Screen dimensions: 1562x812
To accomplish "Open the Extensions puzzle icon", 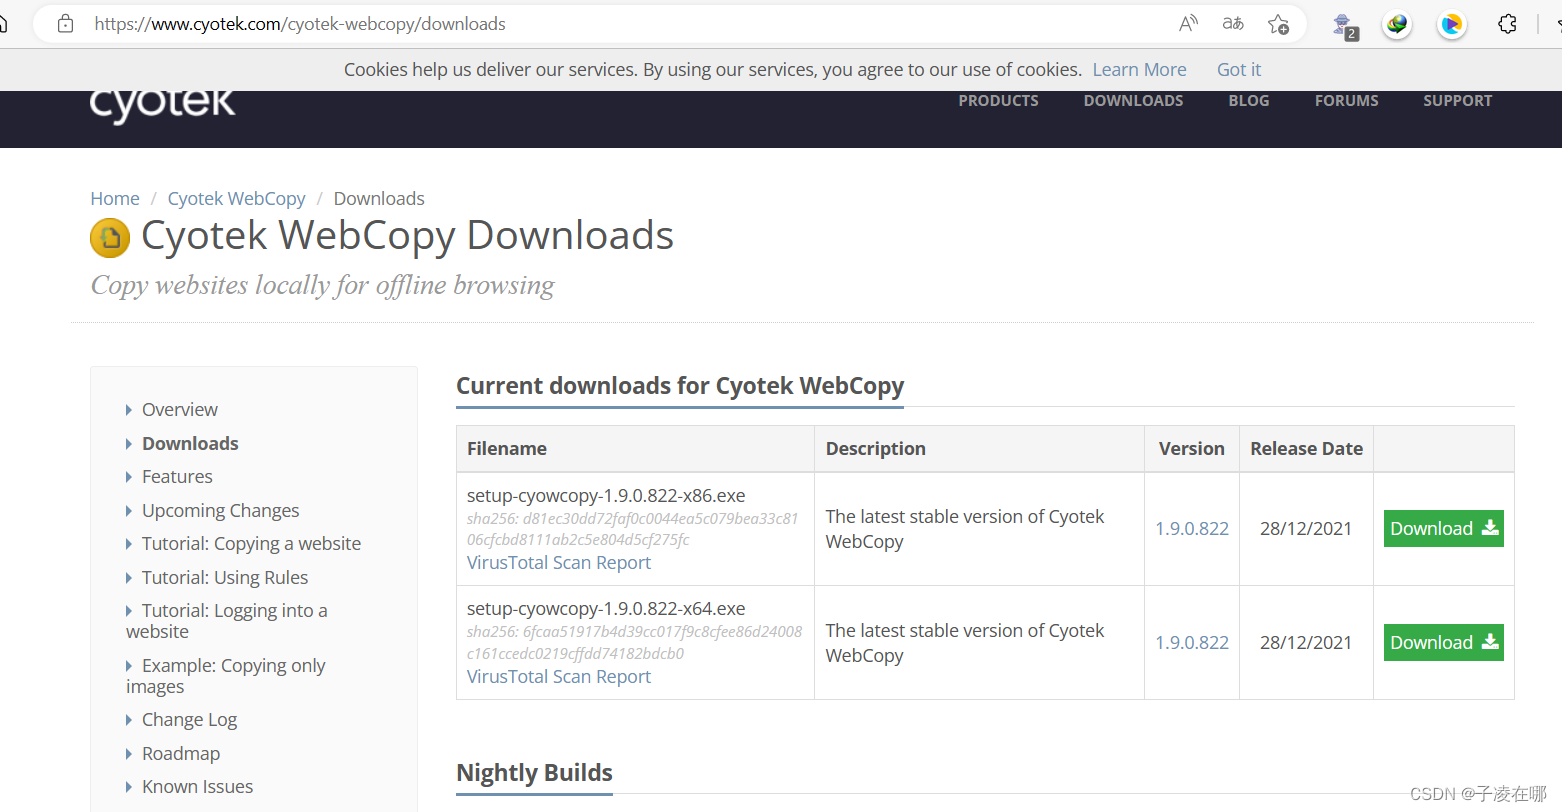I will (x=1507, y=24).
